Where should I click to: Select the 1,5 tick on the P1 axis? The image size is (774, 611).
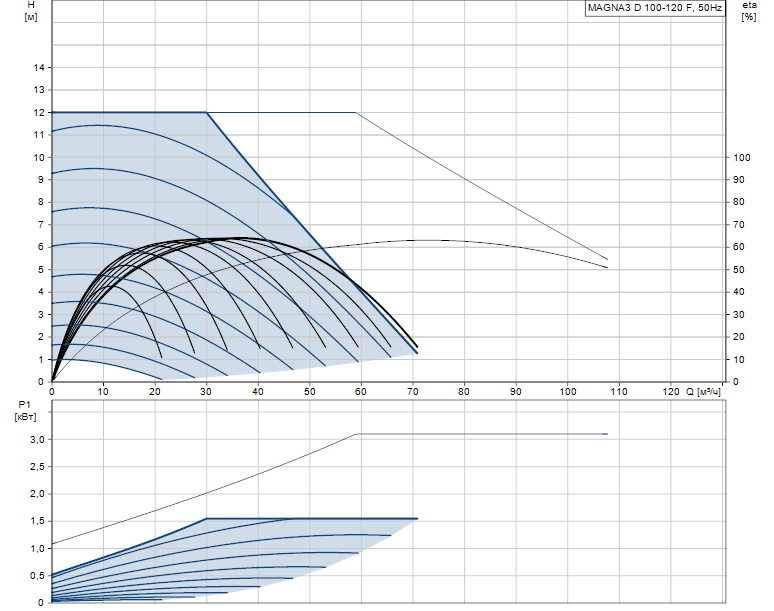tap(37, 521)
